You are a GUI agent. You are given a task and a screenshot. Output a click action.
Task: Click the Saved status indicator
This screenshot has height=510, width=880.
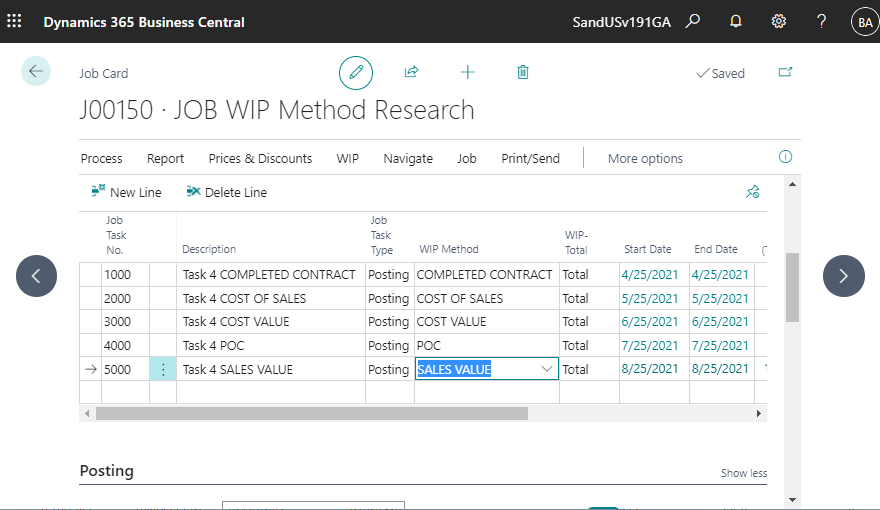point(720,73)
